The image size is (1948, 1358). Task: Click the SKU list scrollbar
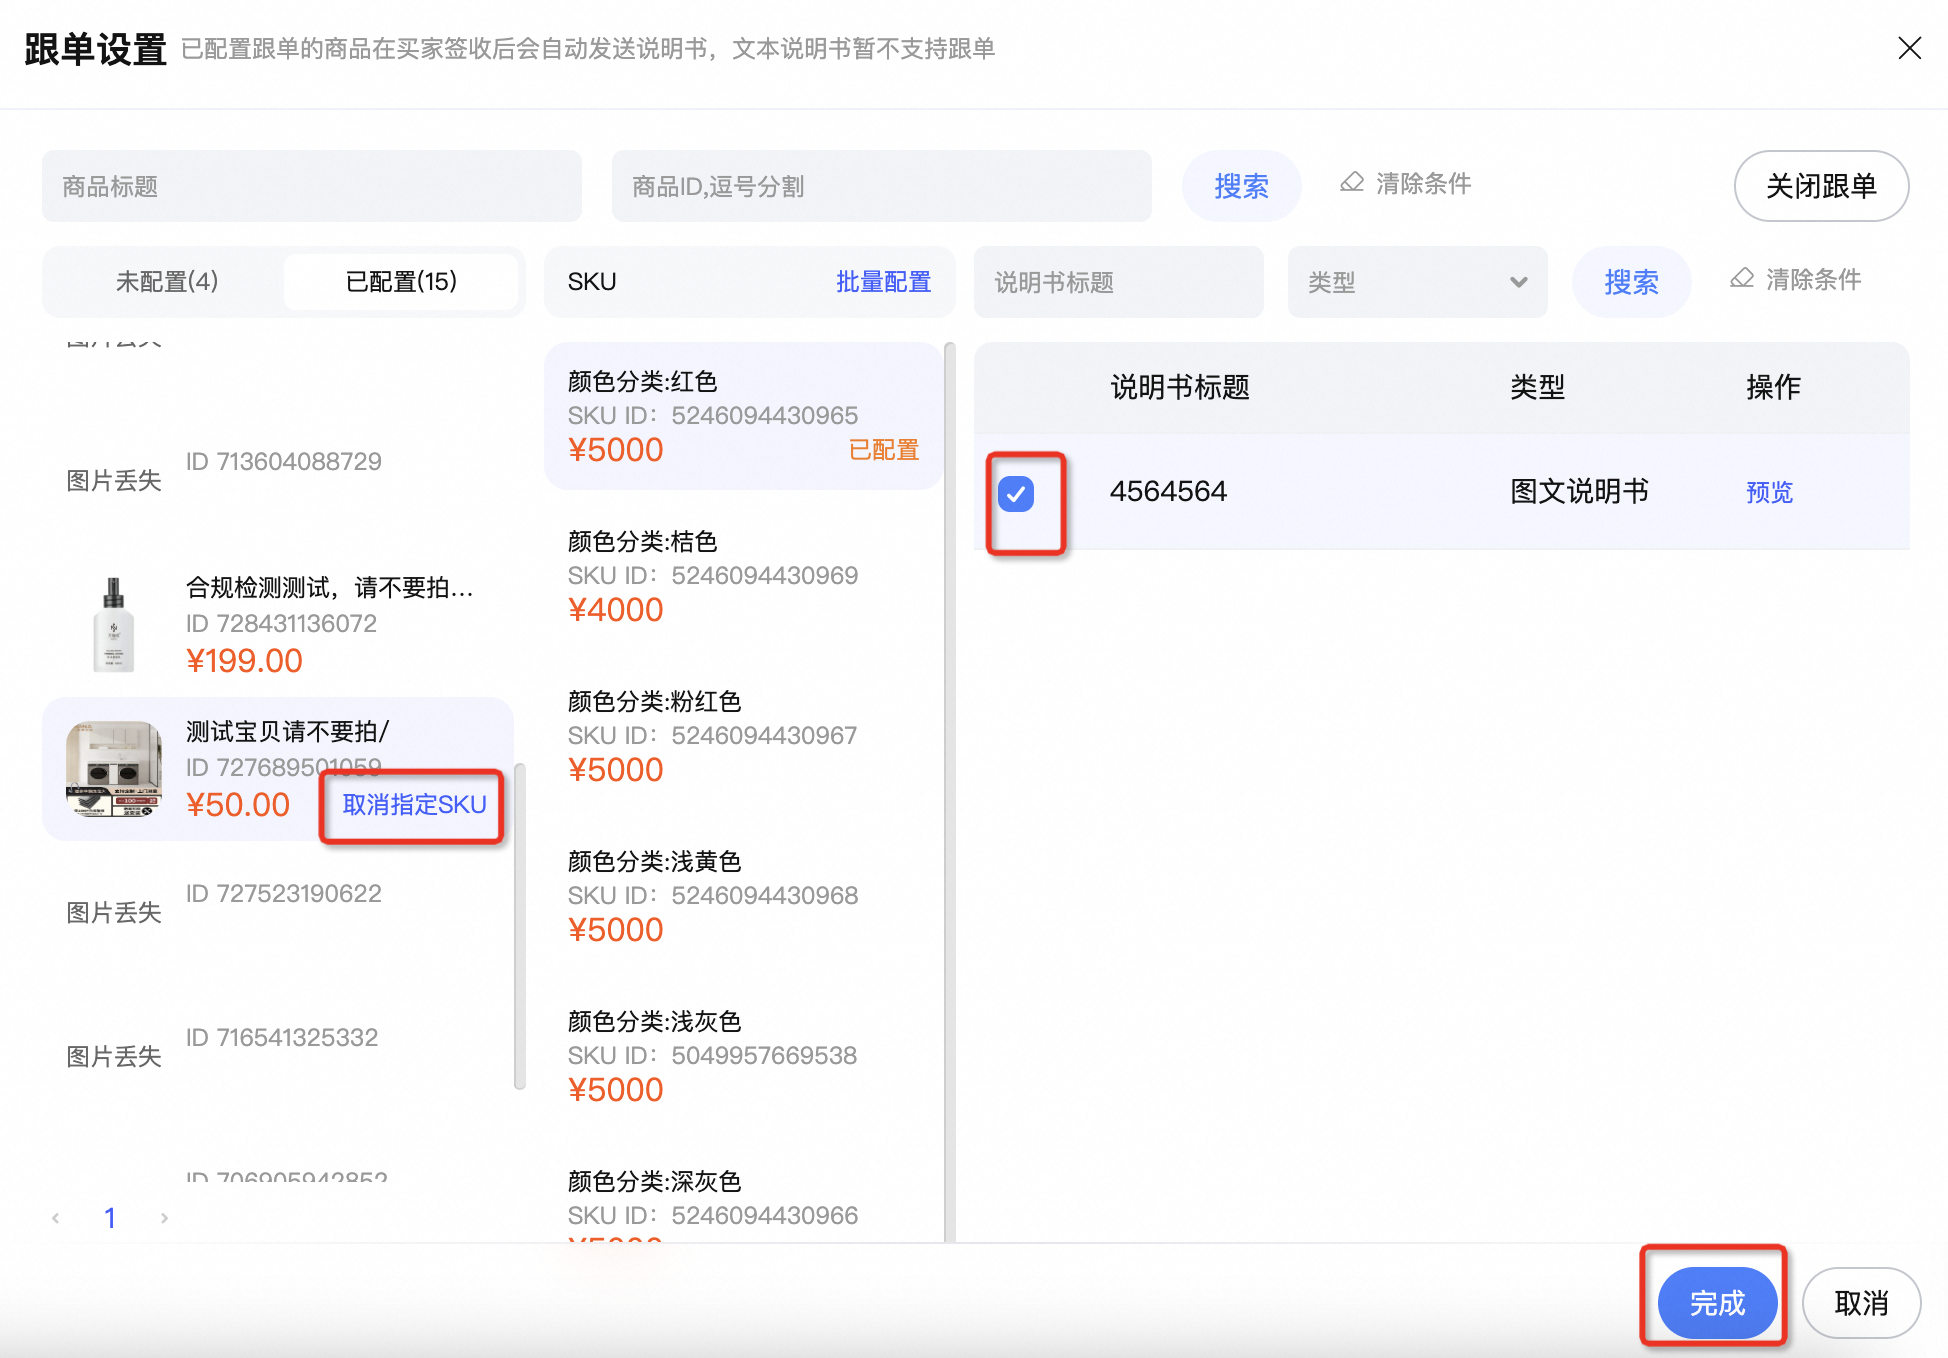click(x=950, y=792)
